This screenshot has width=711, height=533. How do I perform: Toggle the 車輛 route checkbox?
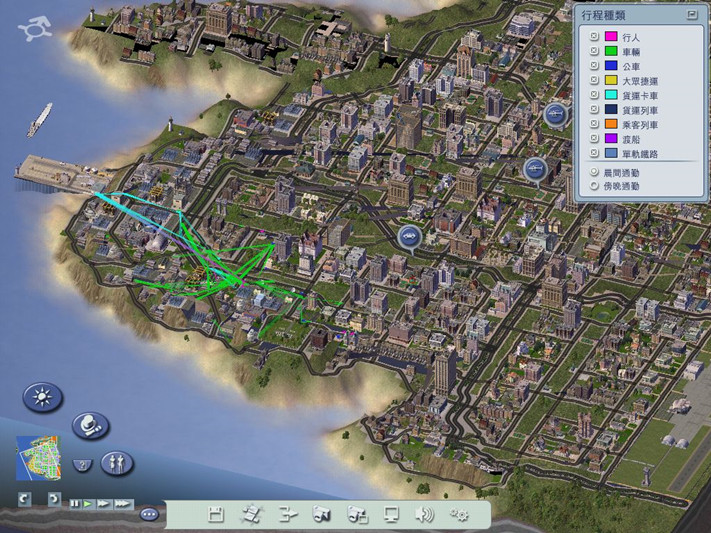click(x=594, y=51)
